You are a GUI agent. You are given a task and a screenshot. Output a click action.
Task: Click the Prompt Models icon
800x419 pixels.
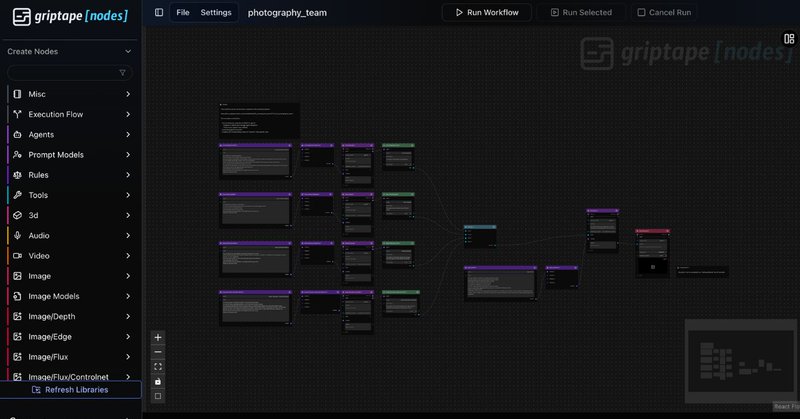(17, 155)
